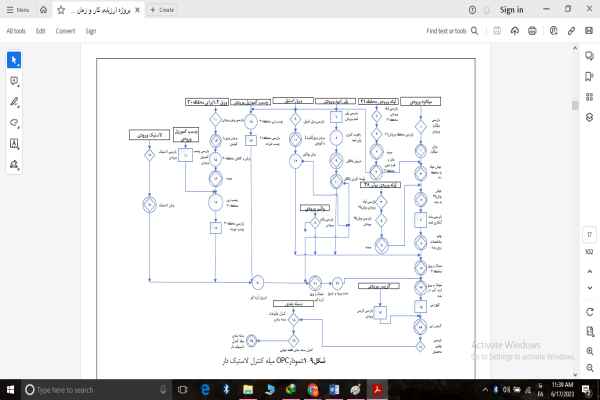Star the current document as favorite
Viewport: 600px width, 400px height.
[x=61, y=9]
